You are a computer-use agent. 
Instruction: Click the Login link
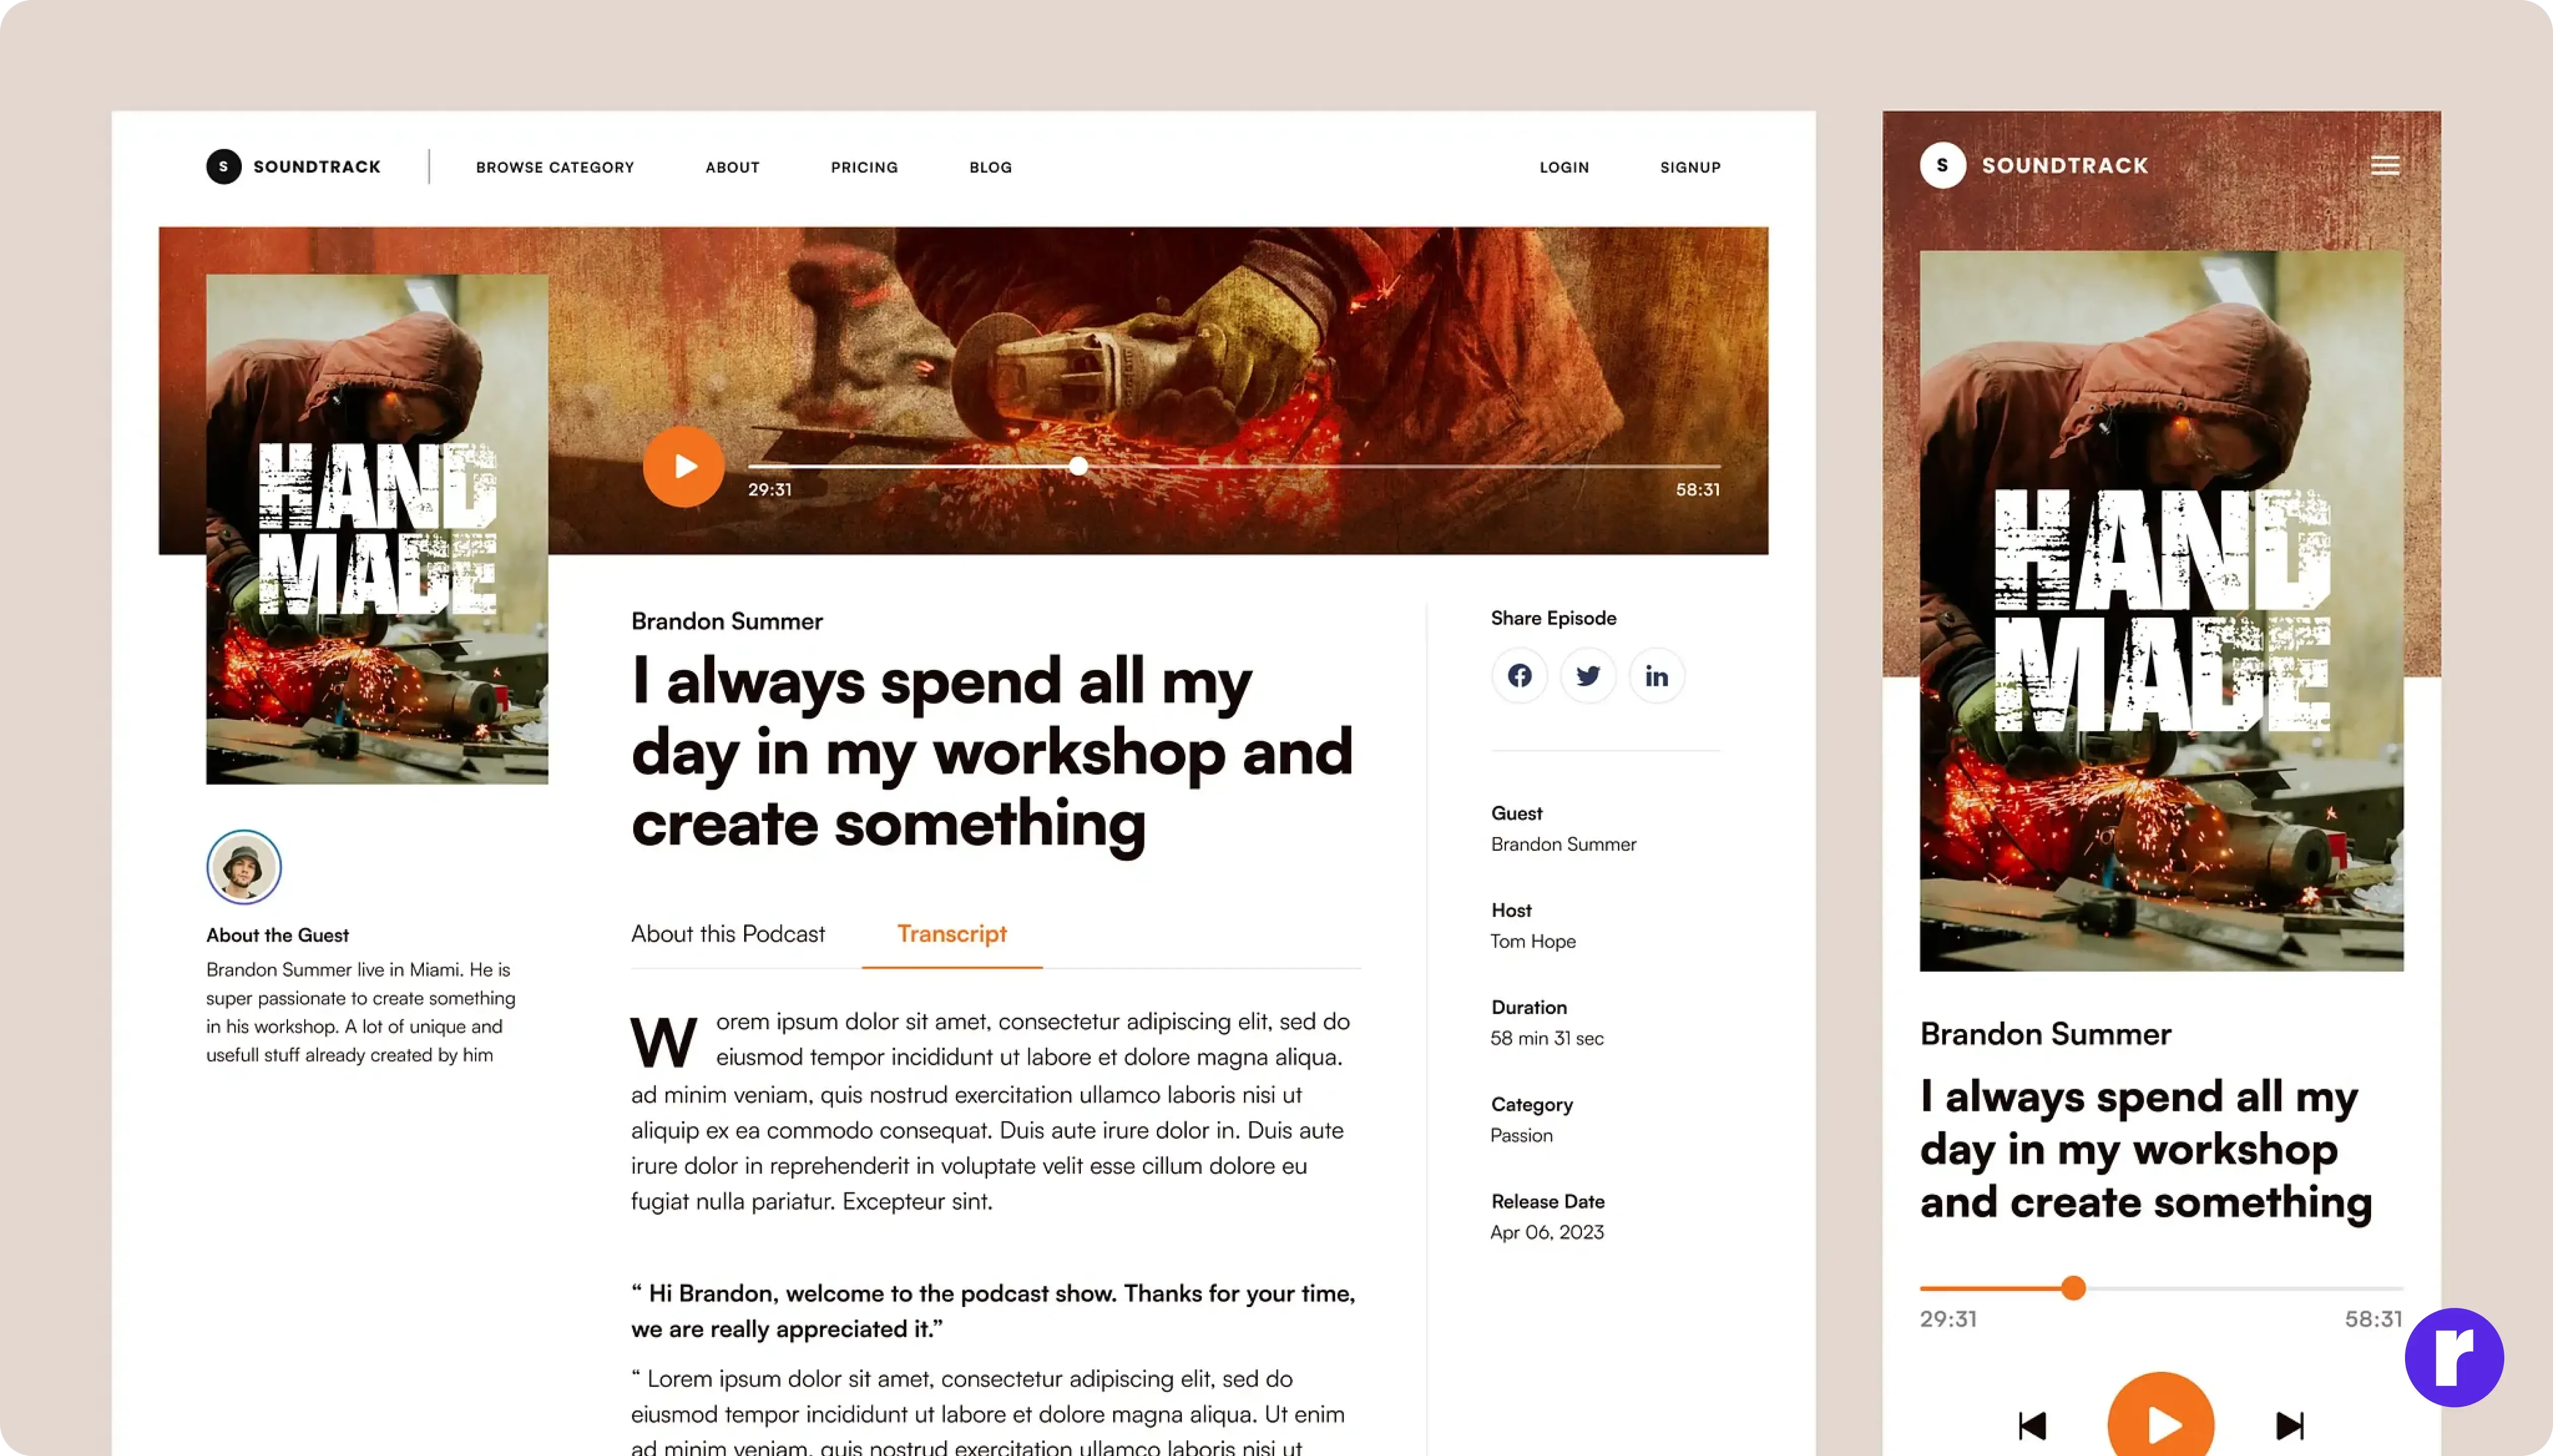pyautogui.click(x=1564, y=167)
